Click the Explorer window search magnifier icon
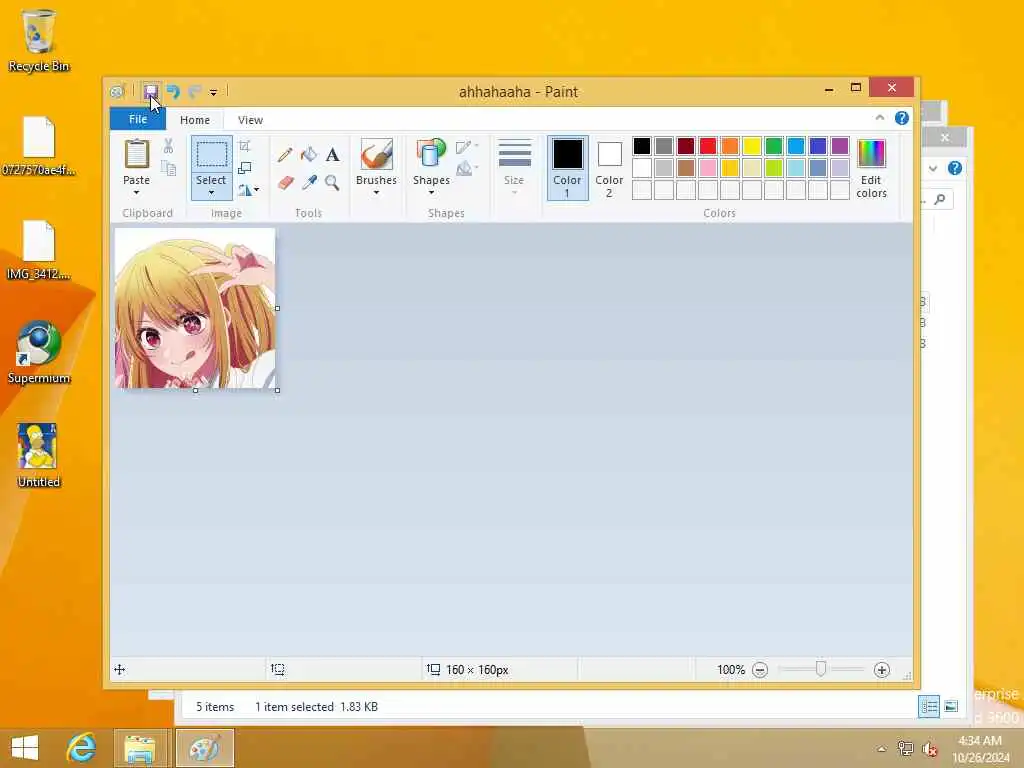1024x768 pixels. pyautogui.click(x=940, y=199)
